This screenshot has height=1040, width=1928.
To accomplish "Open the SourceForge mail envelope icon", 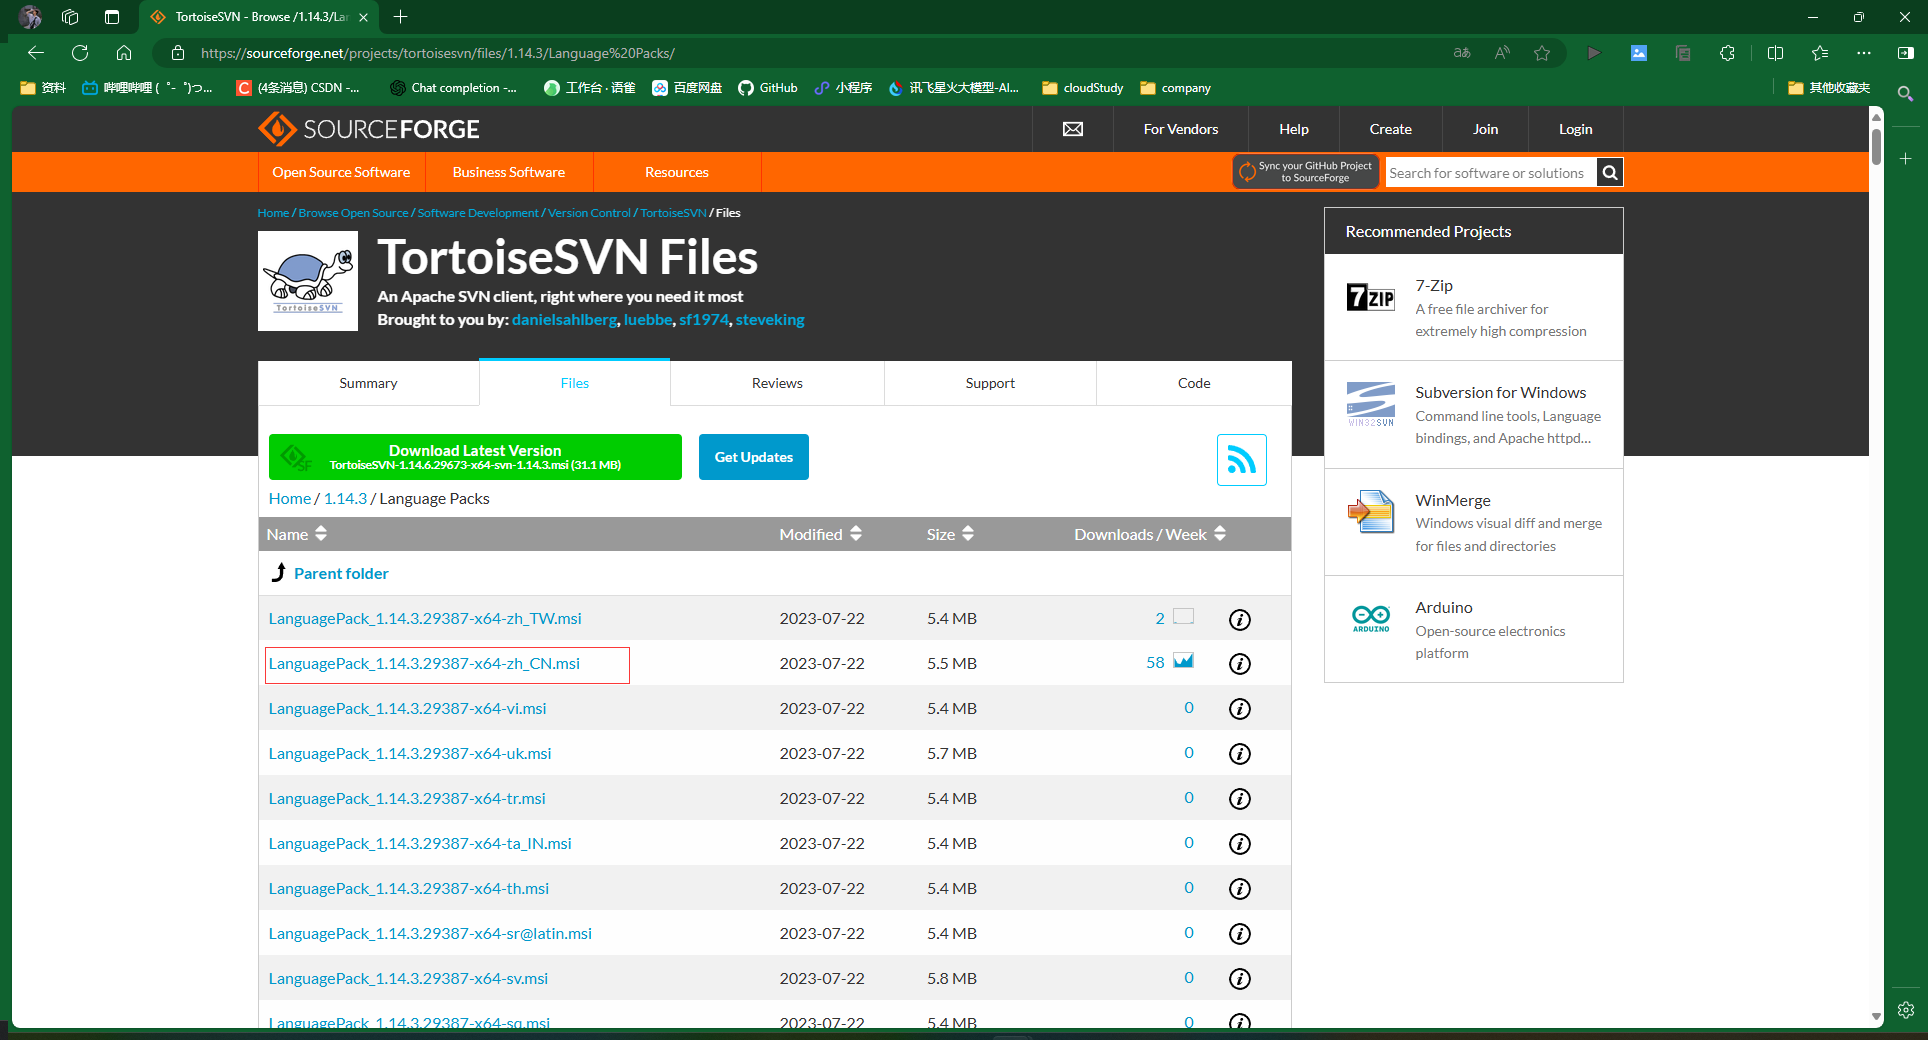I will click(x=1072, y=129).
